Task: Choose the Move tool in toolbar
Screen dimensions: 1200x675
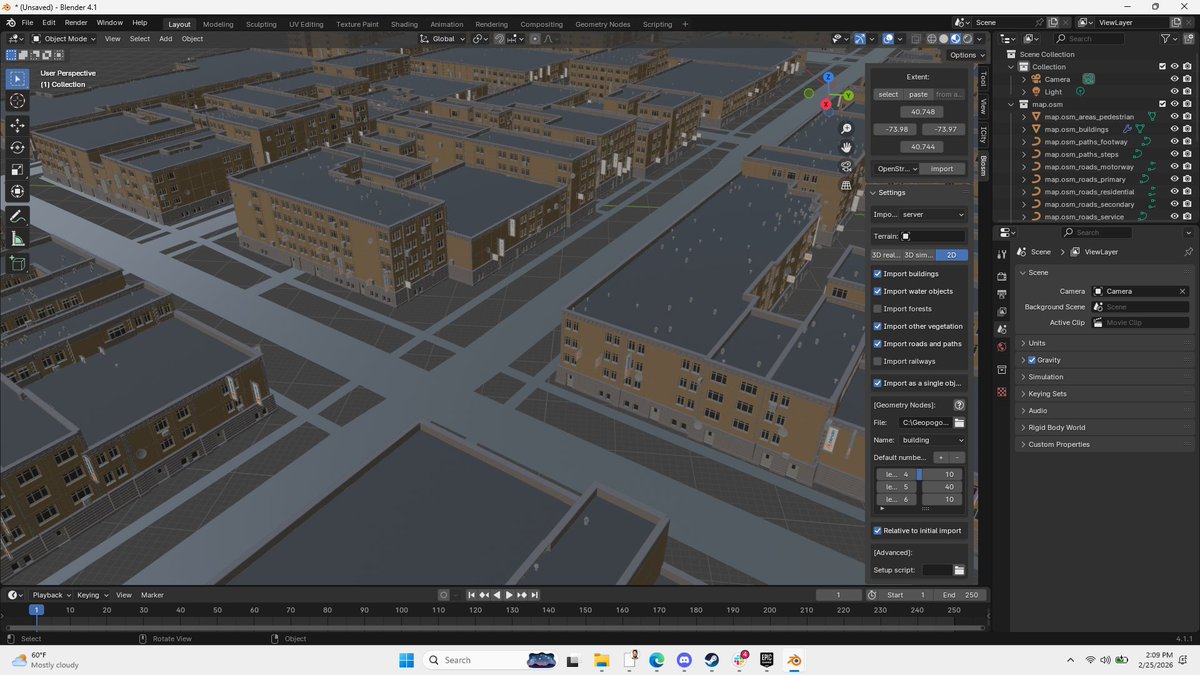Action: coord(18,125)
